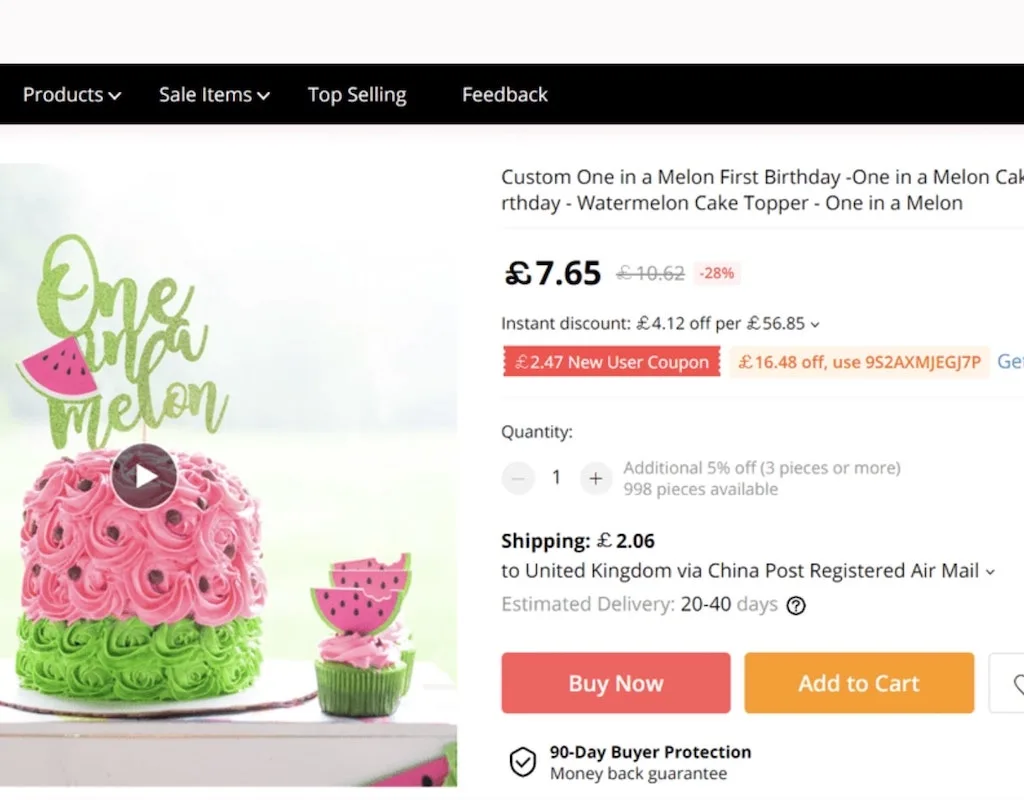This screenshot has width=1024, height=800.
Task: Click the wishlist heart icon
Action: 1013,684
